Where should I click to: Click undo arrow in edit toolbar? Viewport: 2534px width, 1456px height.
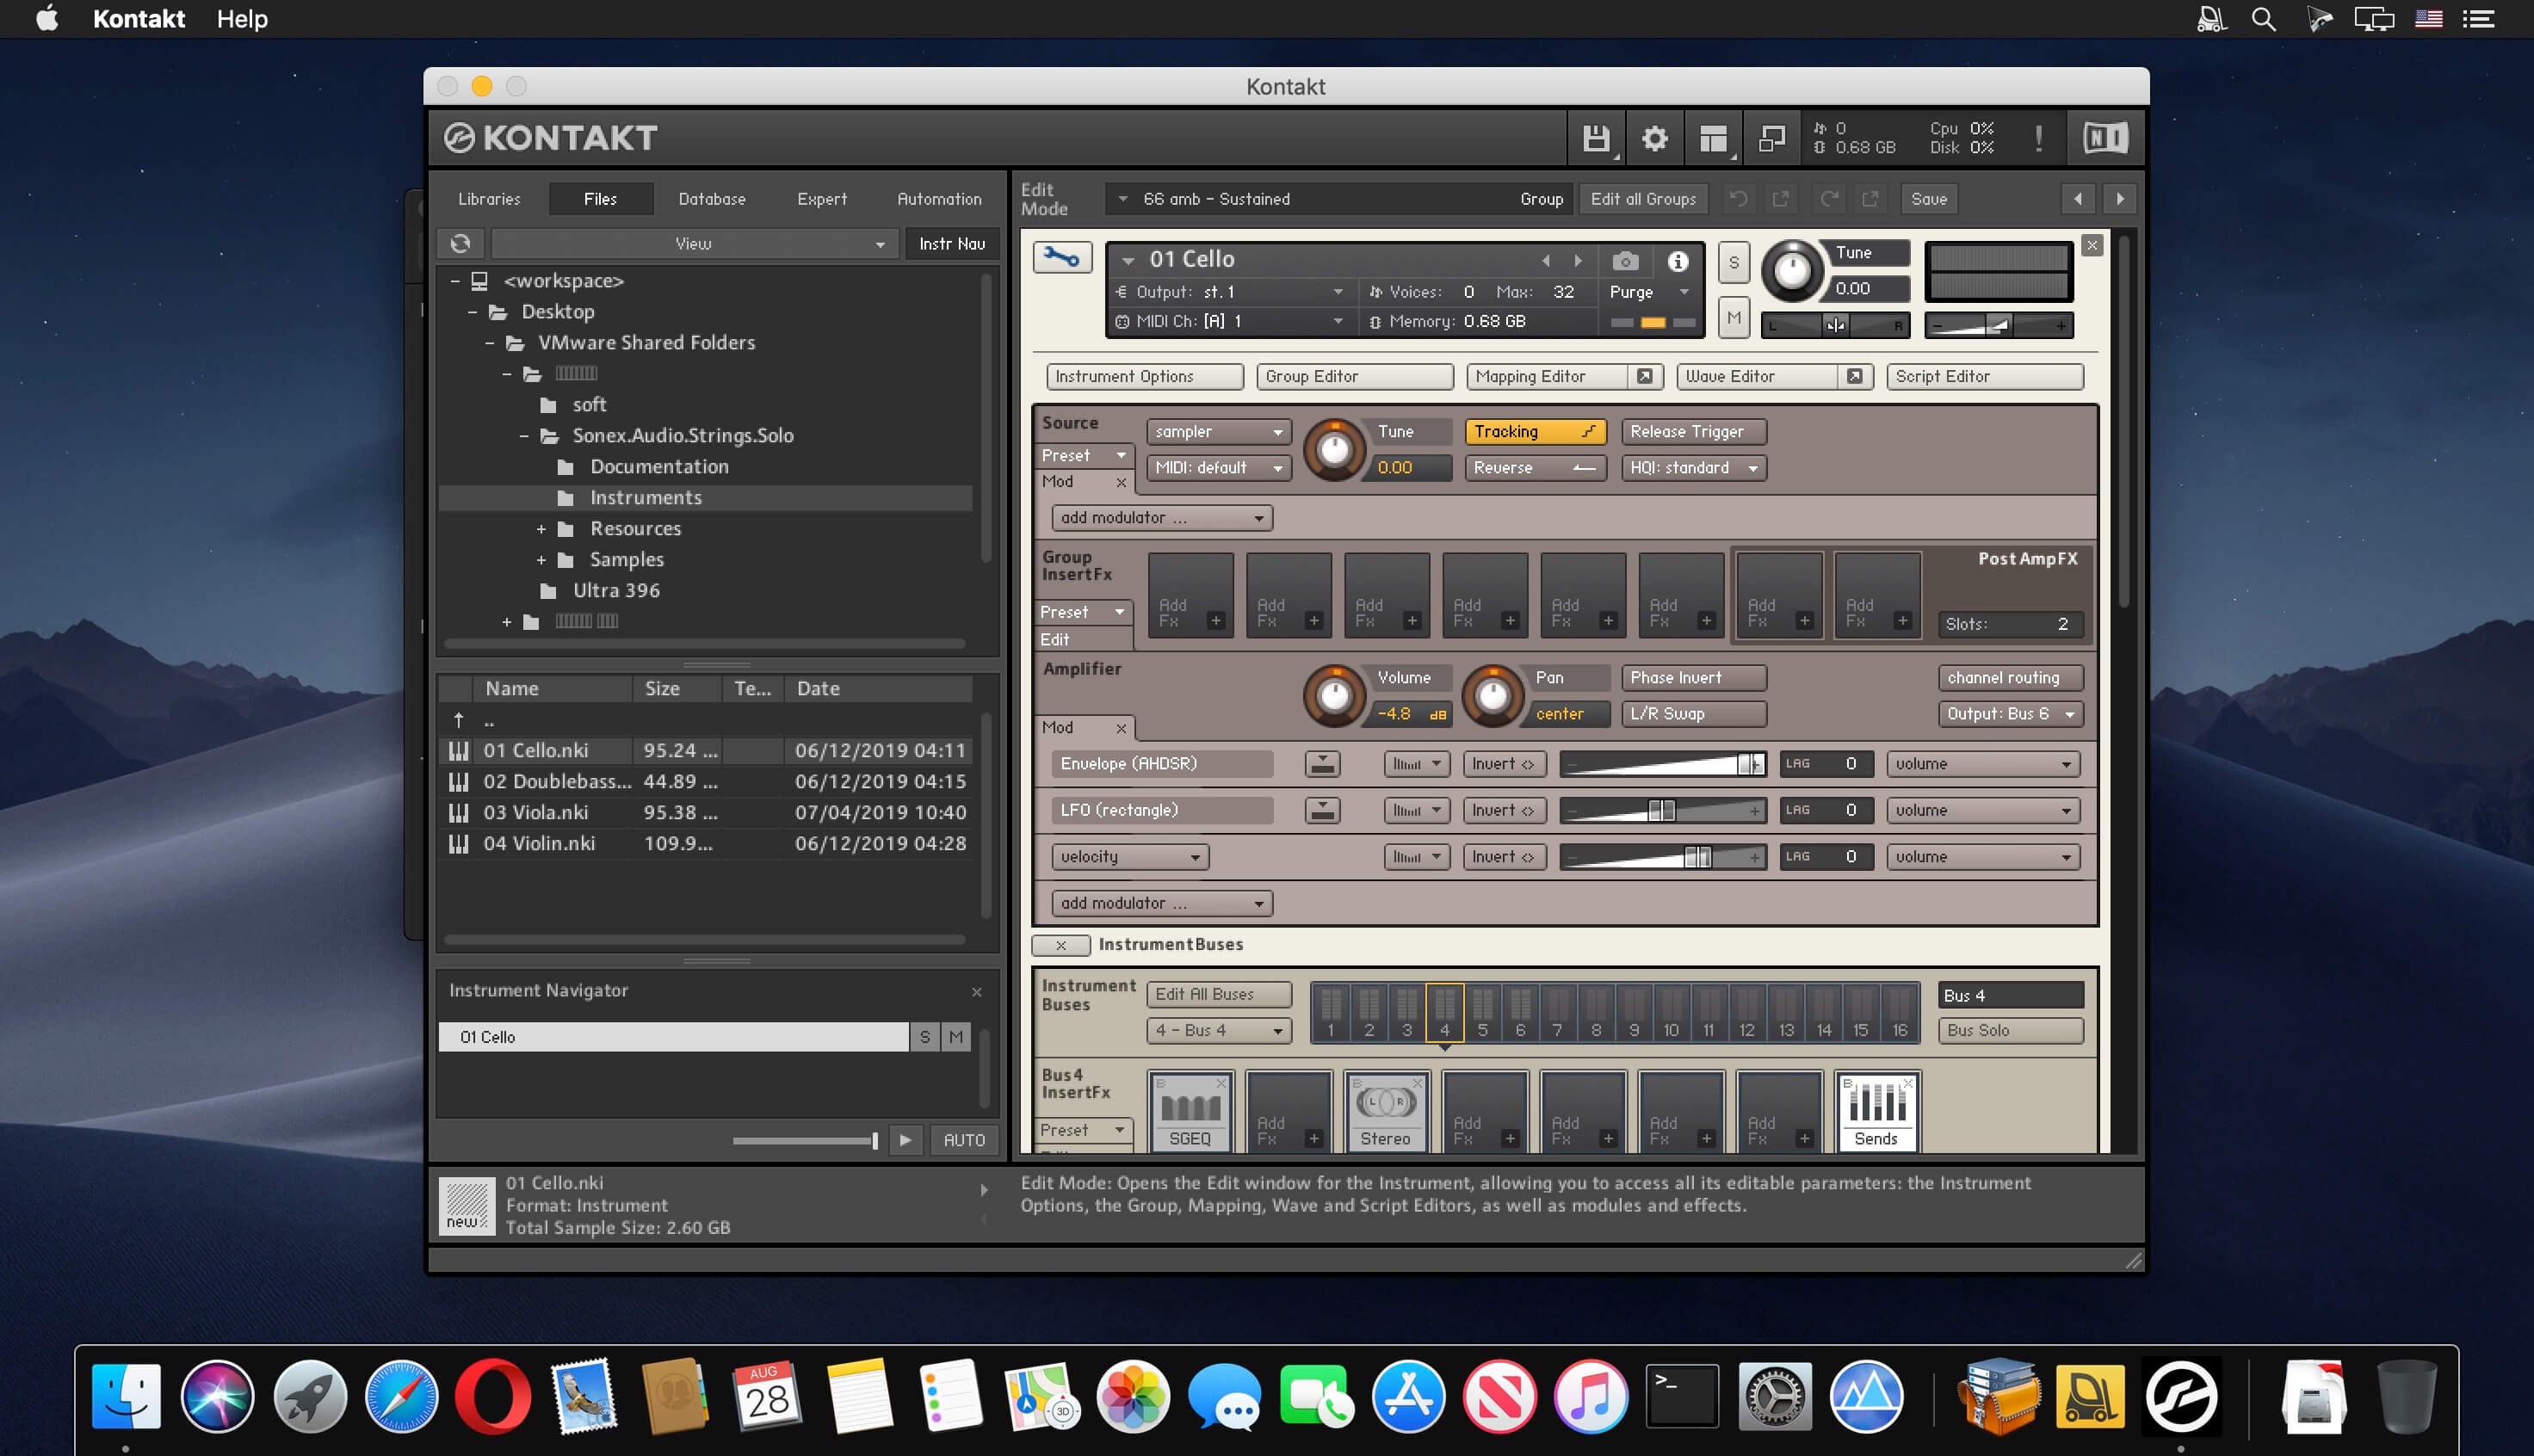pos(1738,199)
